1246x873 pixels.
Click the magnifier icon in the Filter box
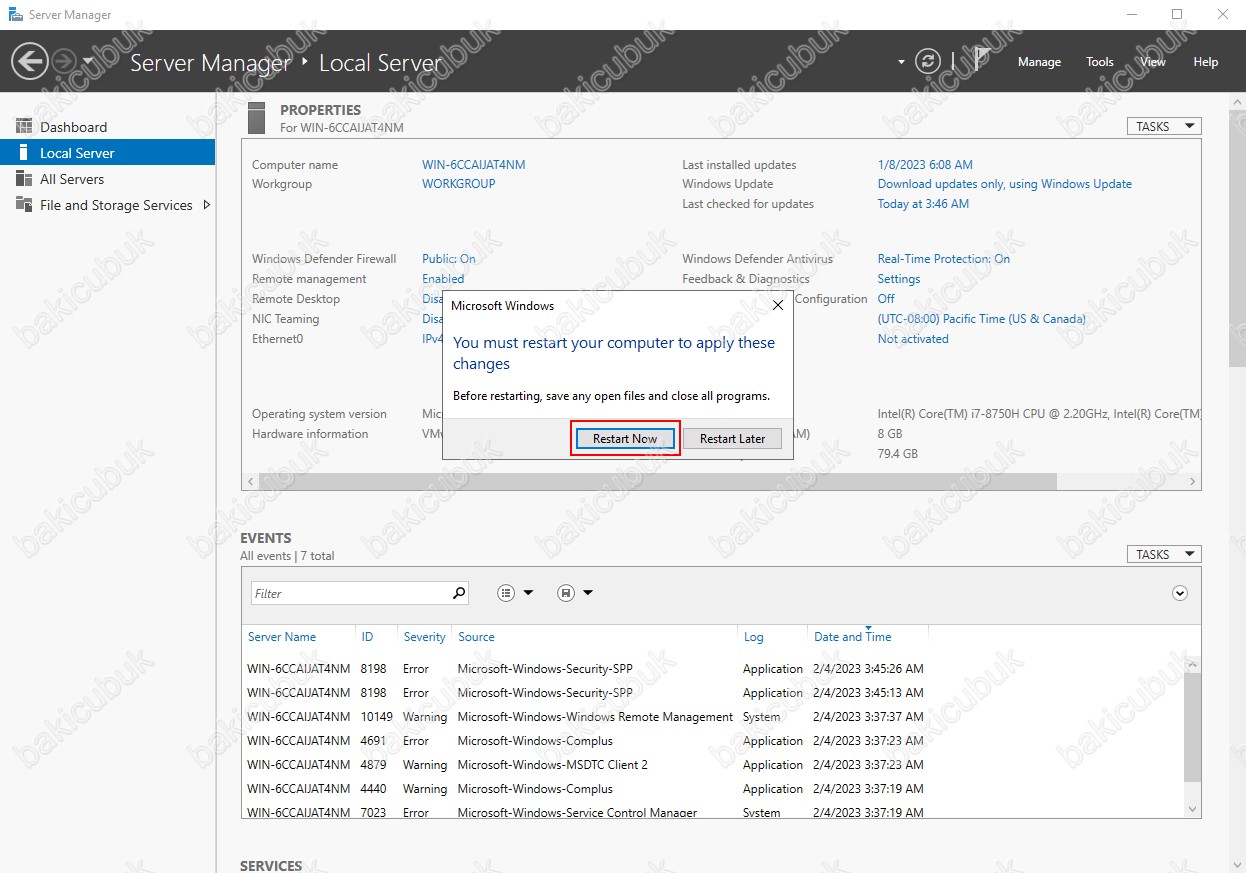[459, 593]
